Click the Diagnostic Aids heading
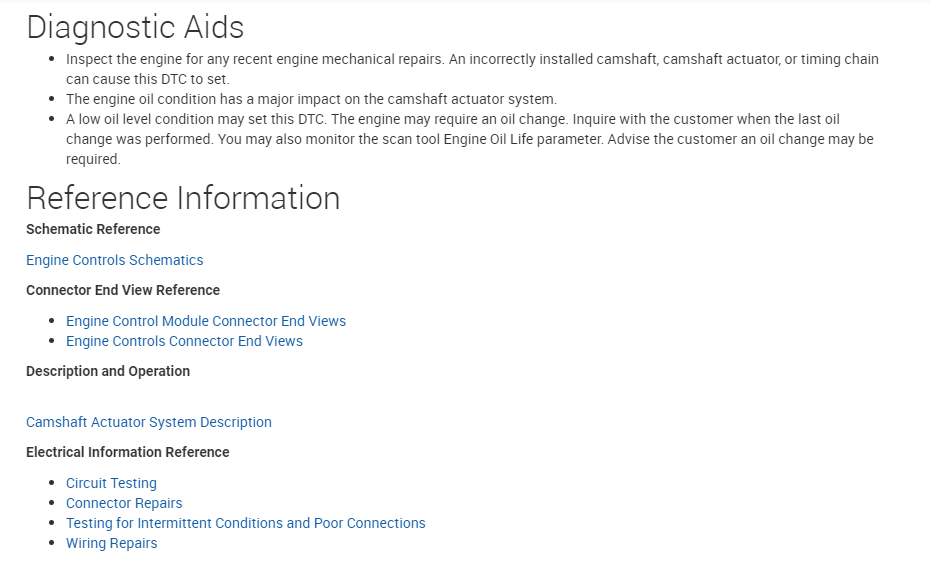 click(x=135, y=27)
